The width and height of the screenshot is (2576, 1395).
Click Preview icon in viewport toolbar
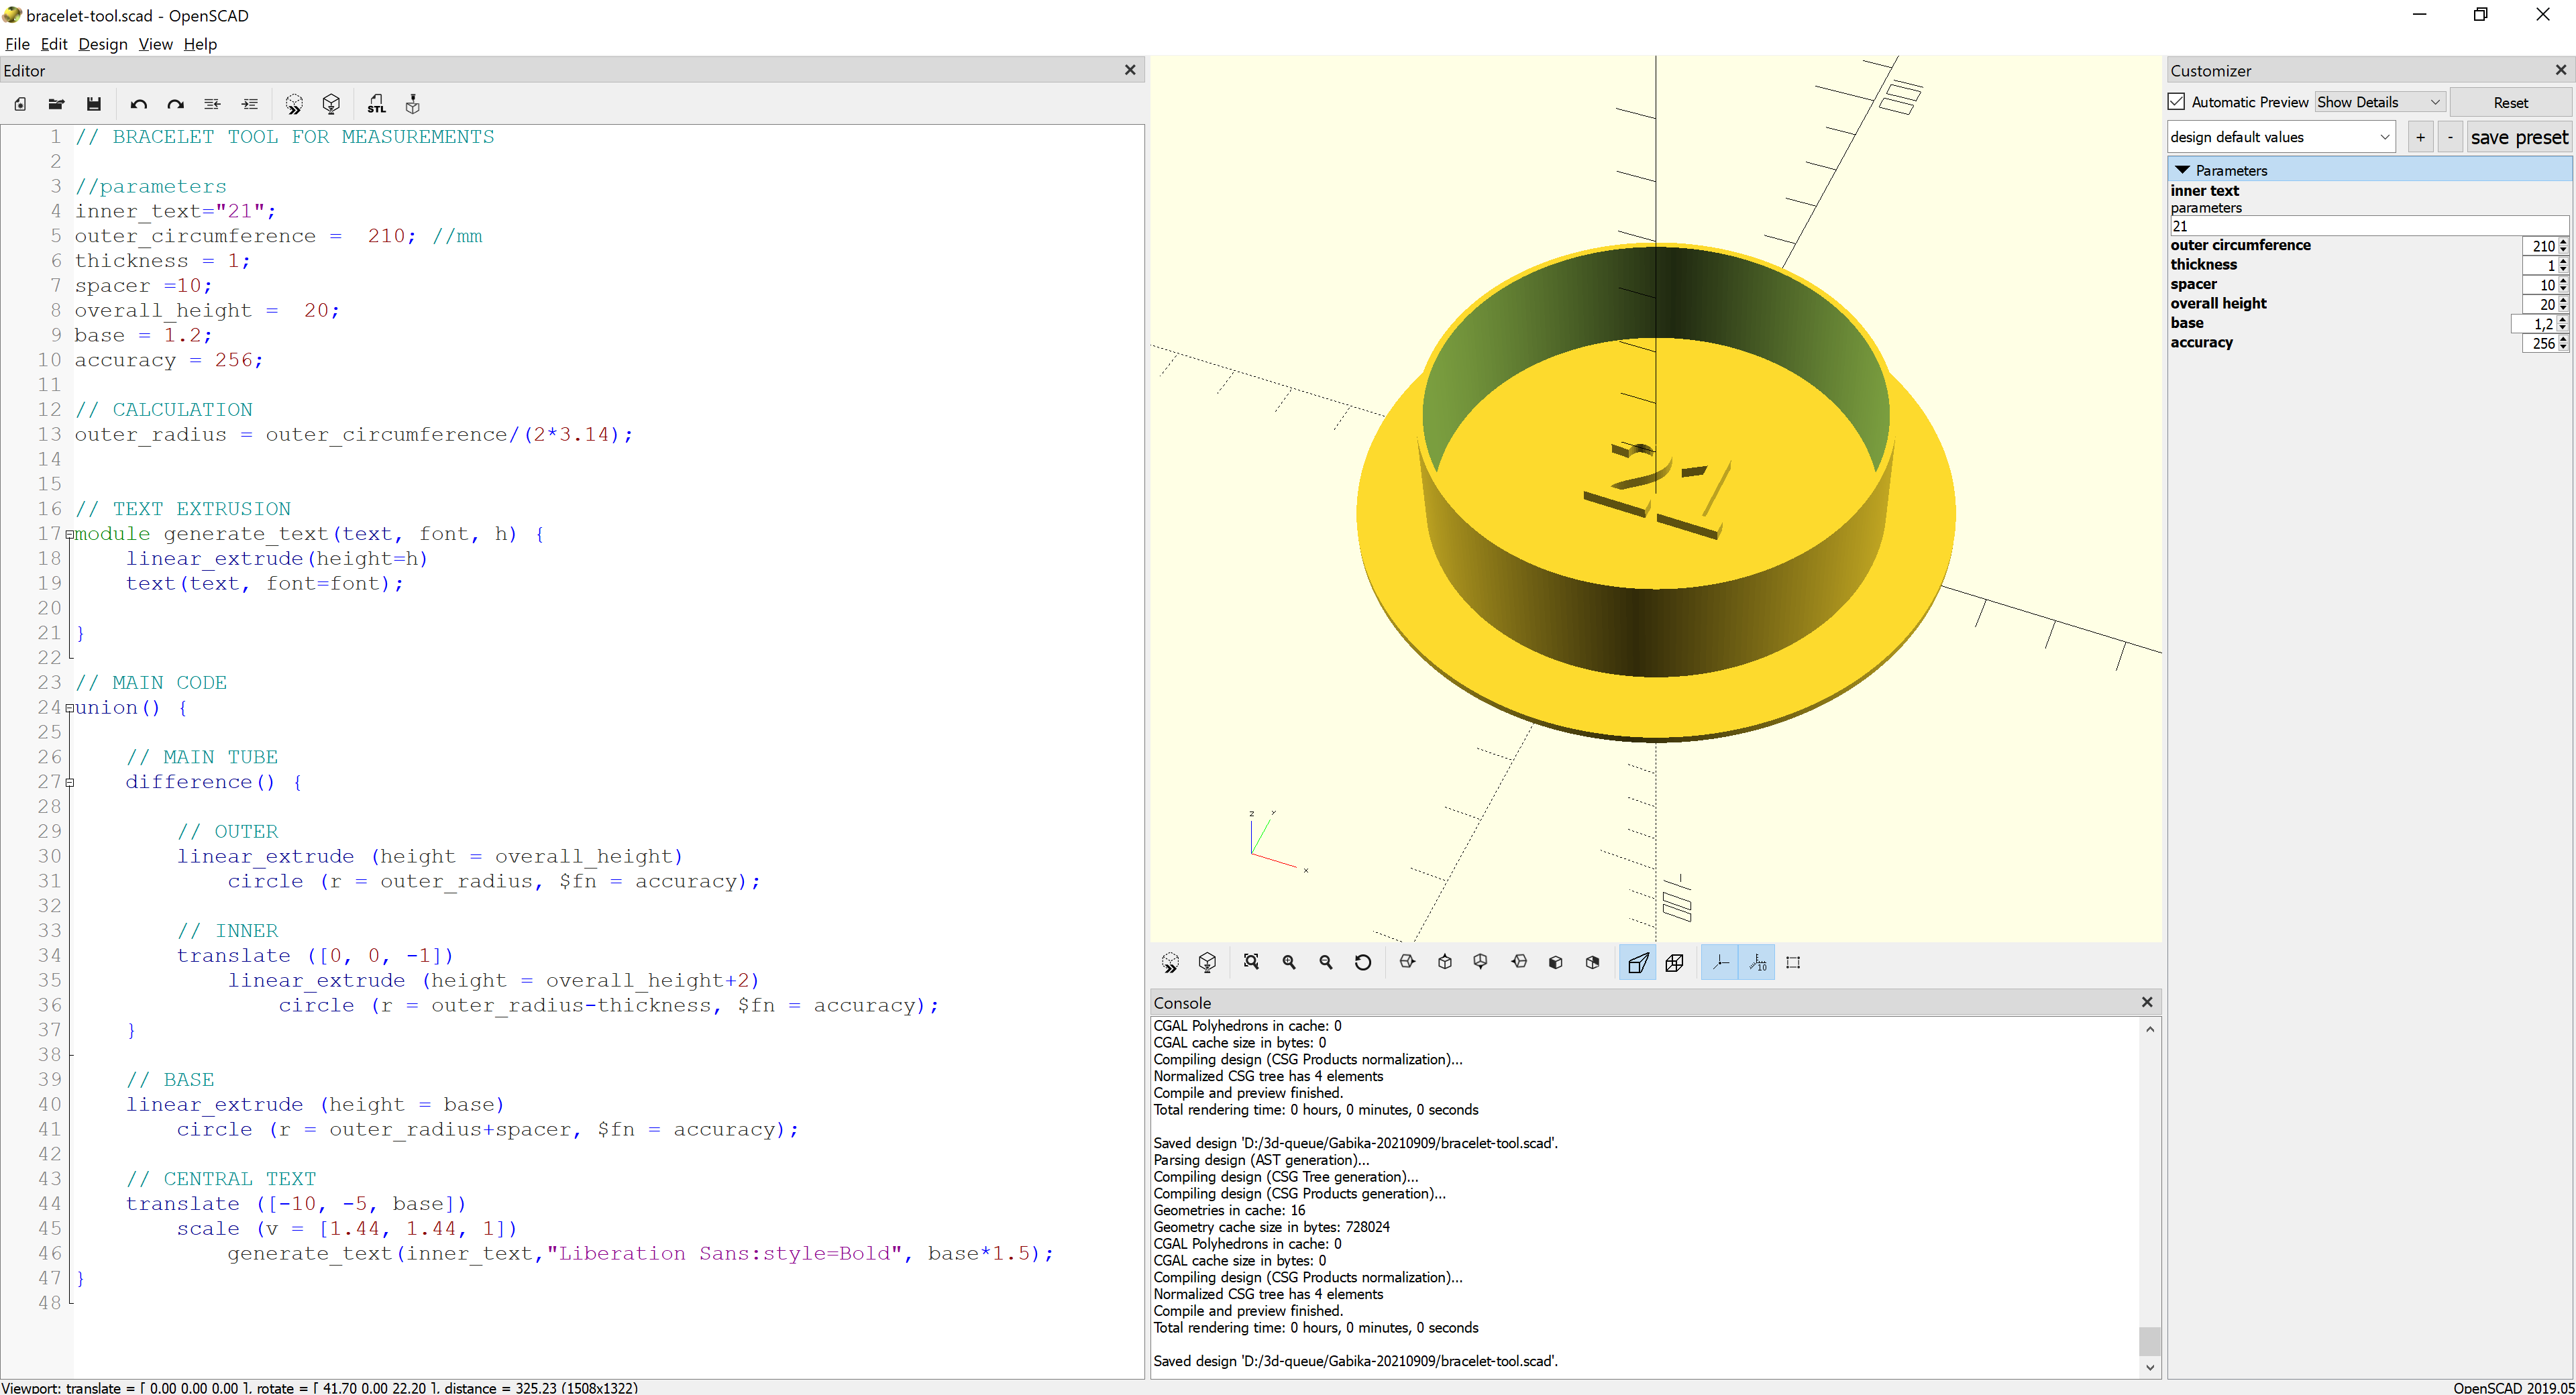[1170, 963]
